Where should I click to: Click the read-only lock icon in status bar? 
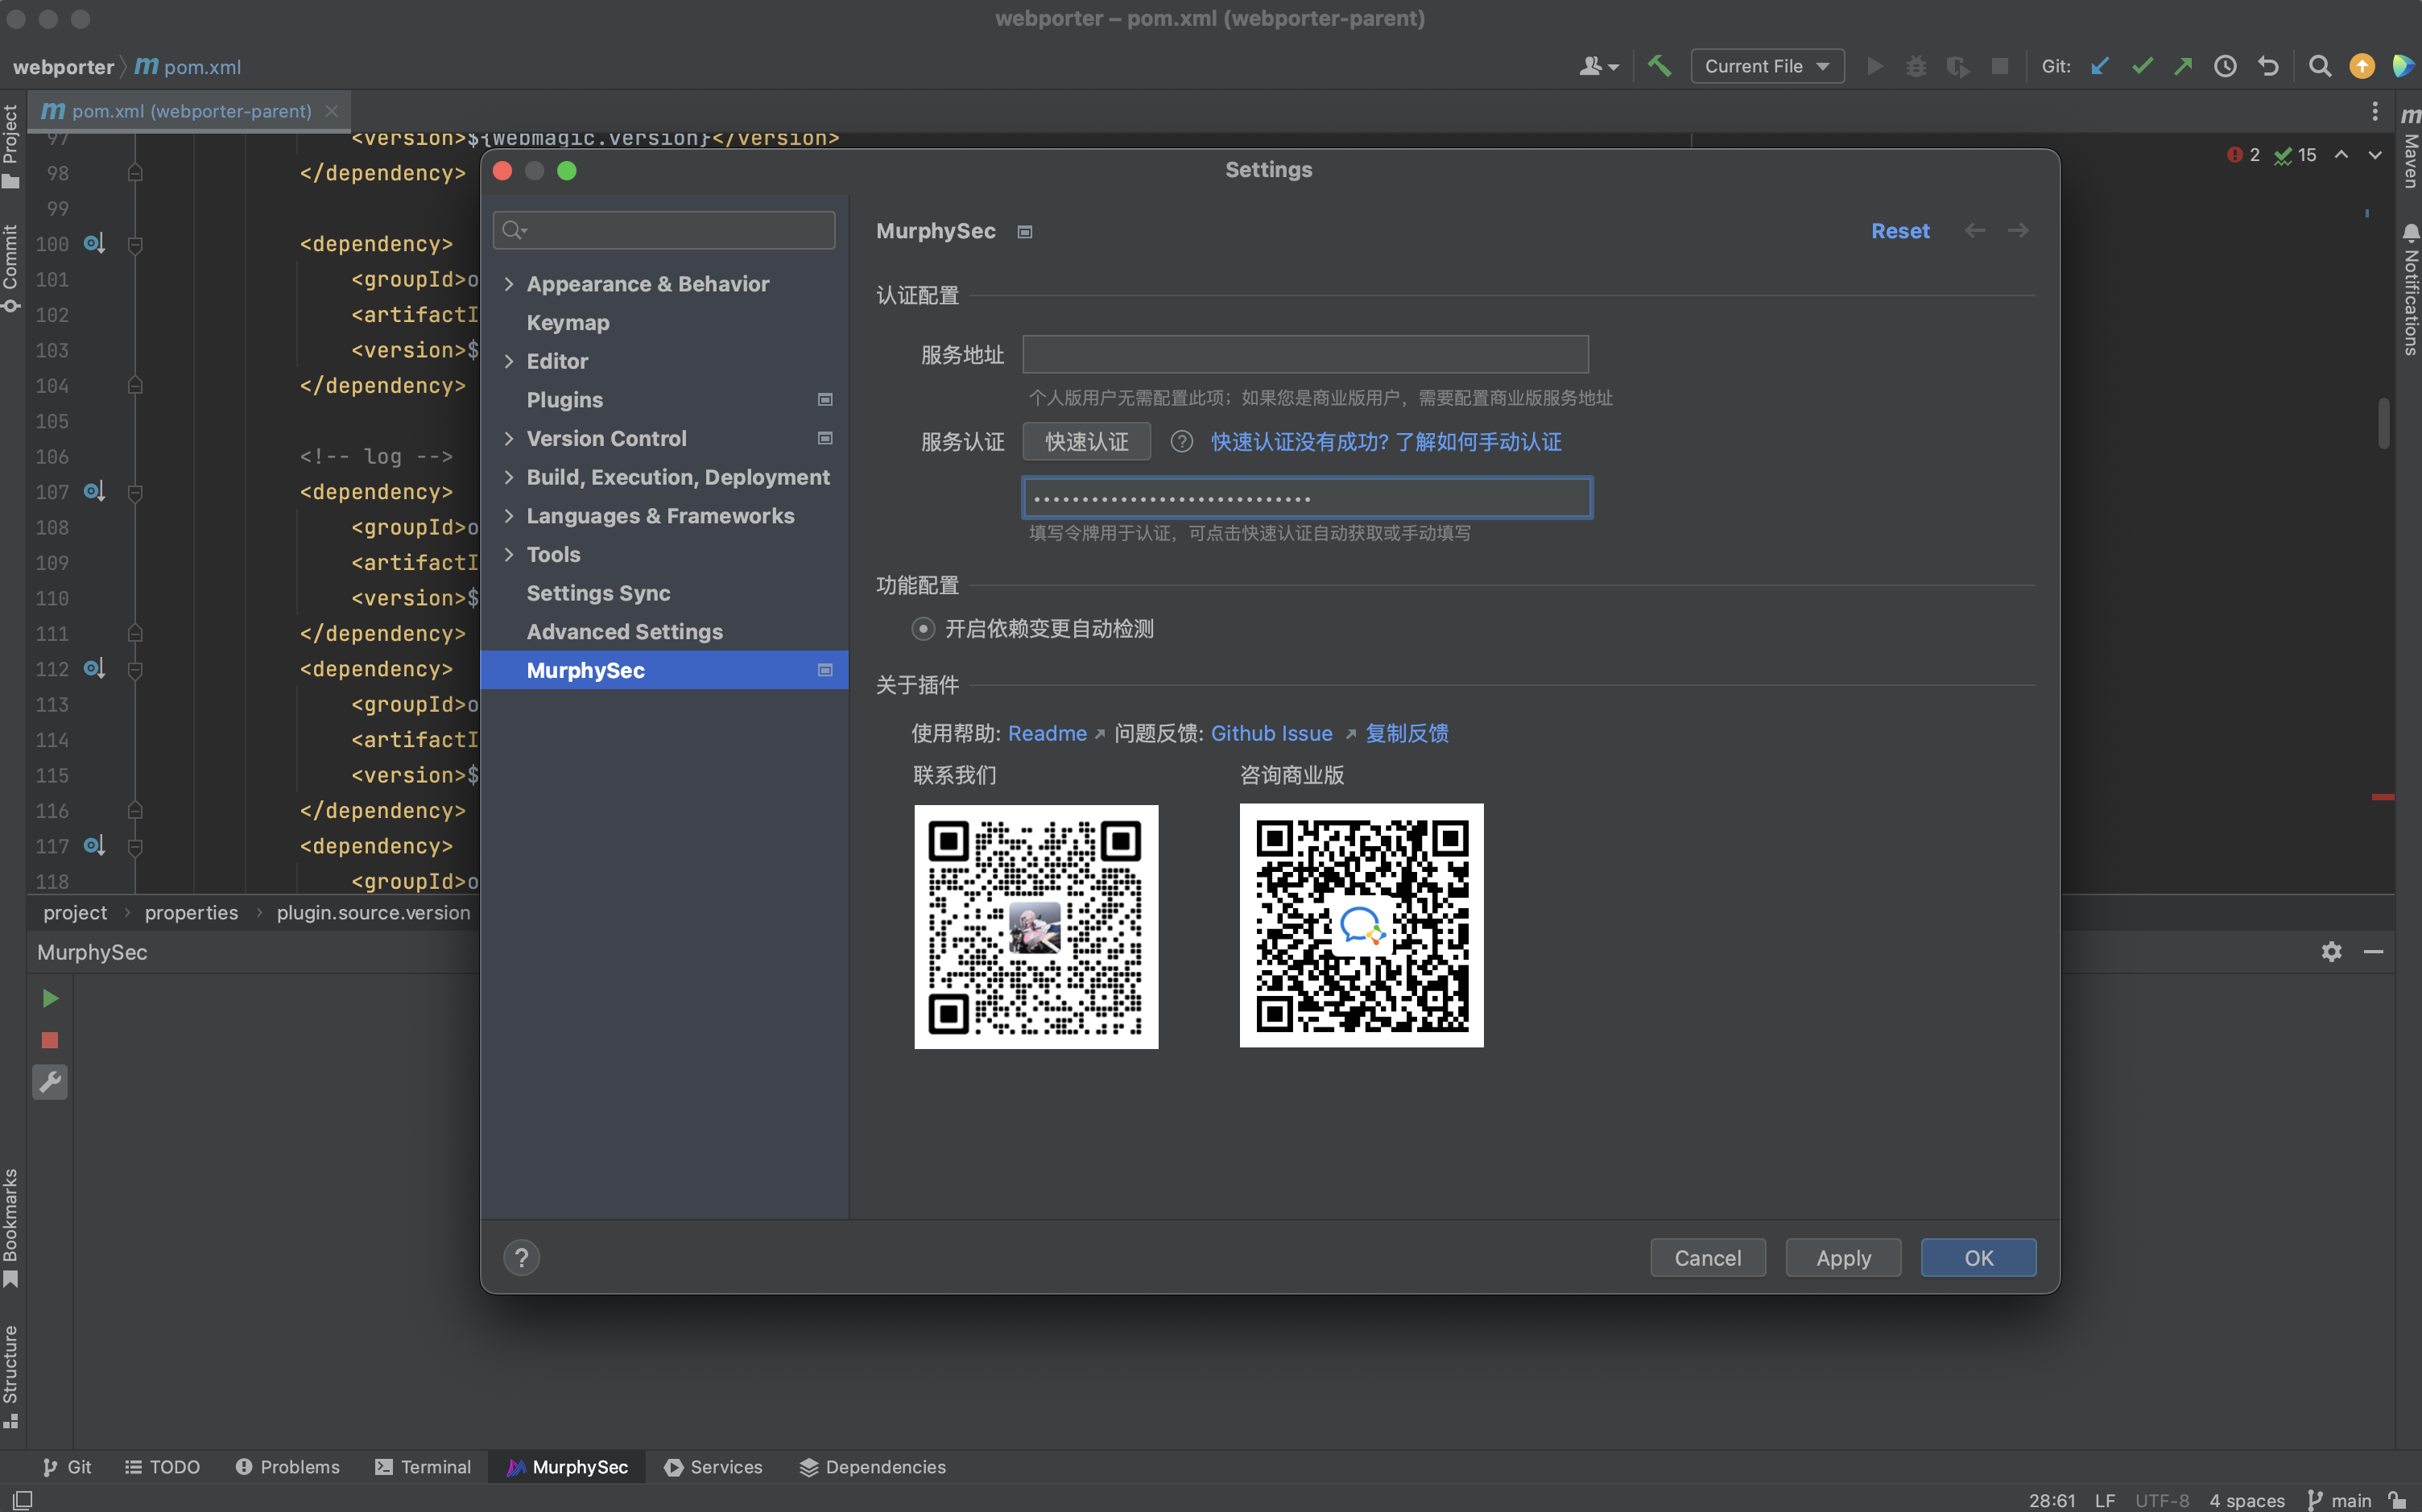[2398, 1500]
